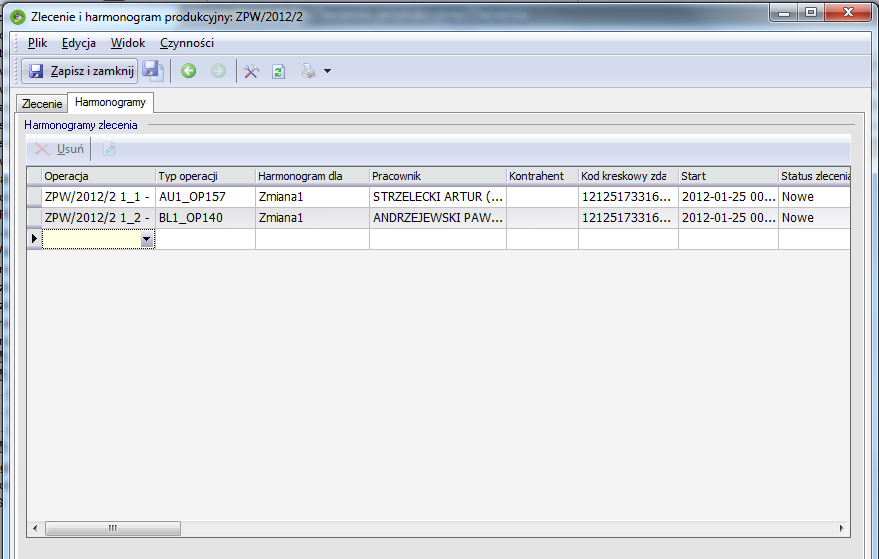879x559 pixels.
Task: Select the row header of second row
Action: 34,218
